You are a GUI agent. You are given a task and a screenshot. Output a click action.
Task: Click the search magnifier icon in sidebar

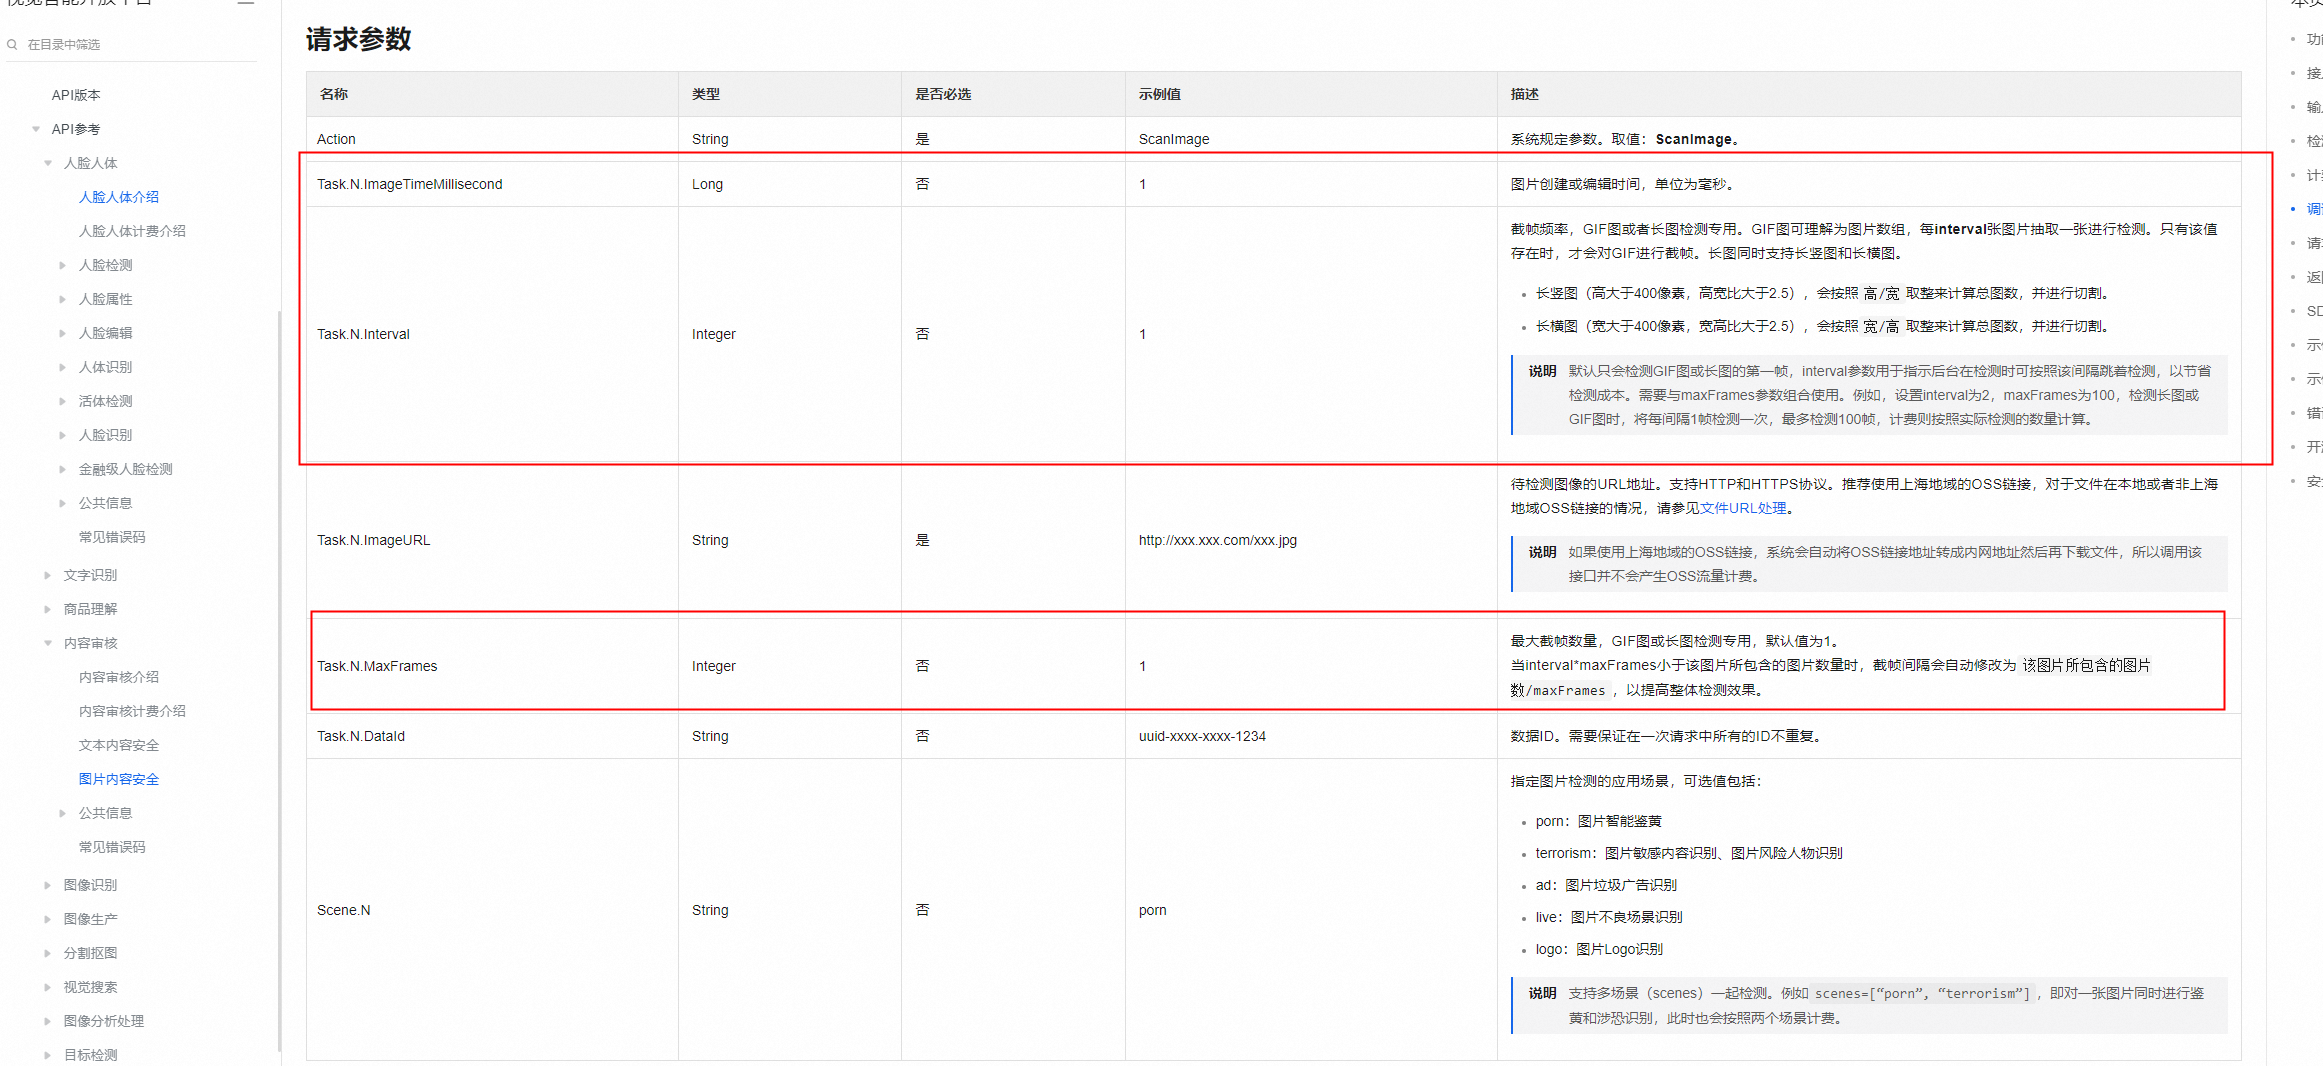click(x=12, y=44)
